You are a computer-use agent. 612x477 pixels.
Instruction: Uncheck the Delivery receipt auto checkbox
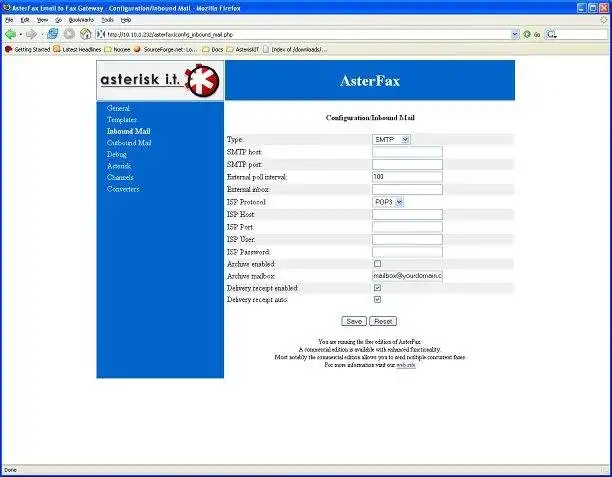click(x=377, y=299)
